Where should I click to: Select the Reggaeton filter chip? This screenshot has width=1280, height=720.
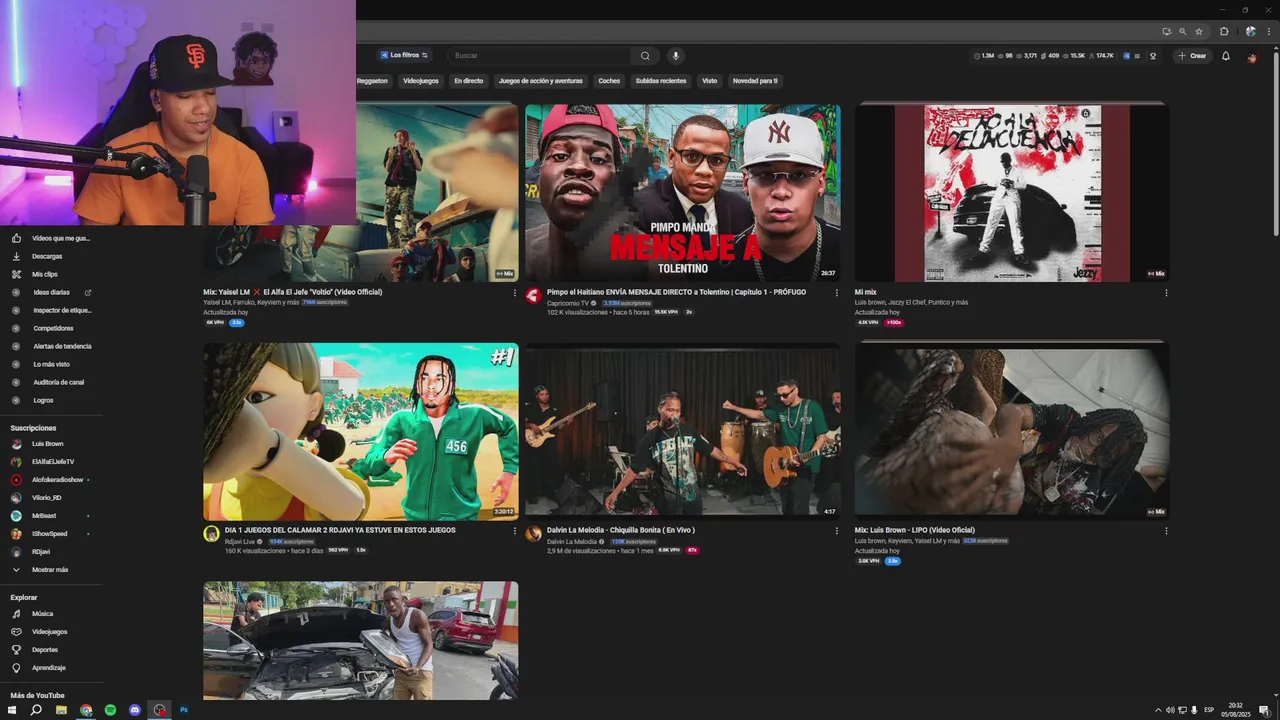[372, 81]
